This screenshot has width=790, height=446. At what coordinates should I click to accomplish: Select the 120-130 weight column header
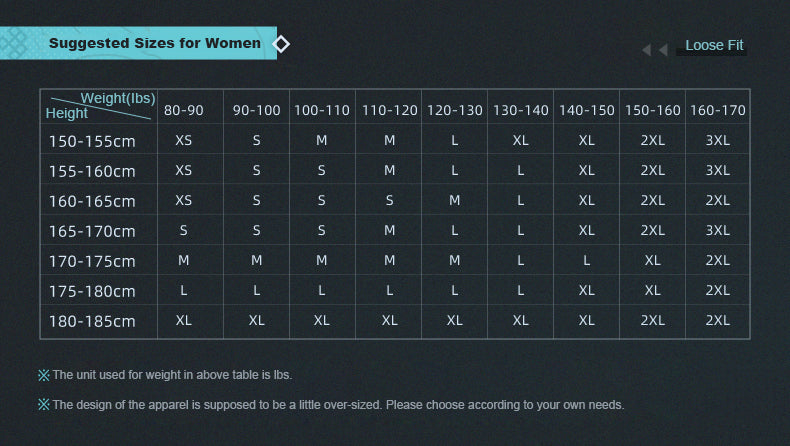click(454, 110)
